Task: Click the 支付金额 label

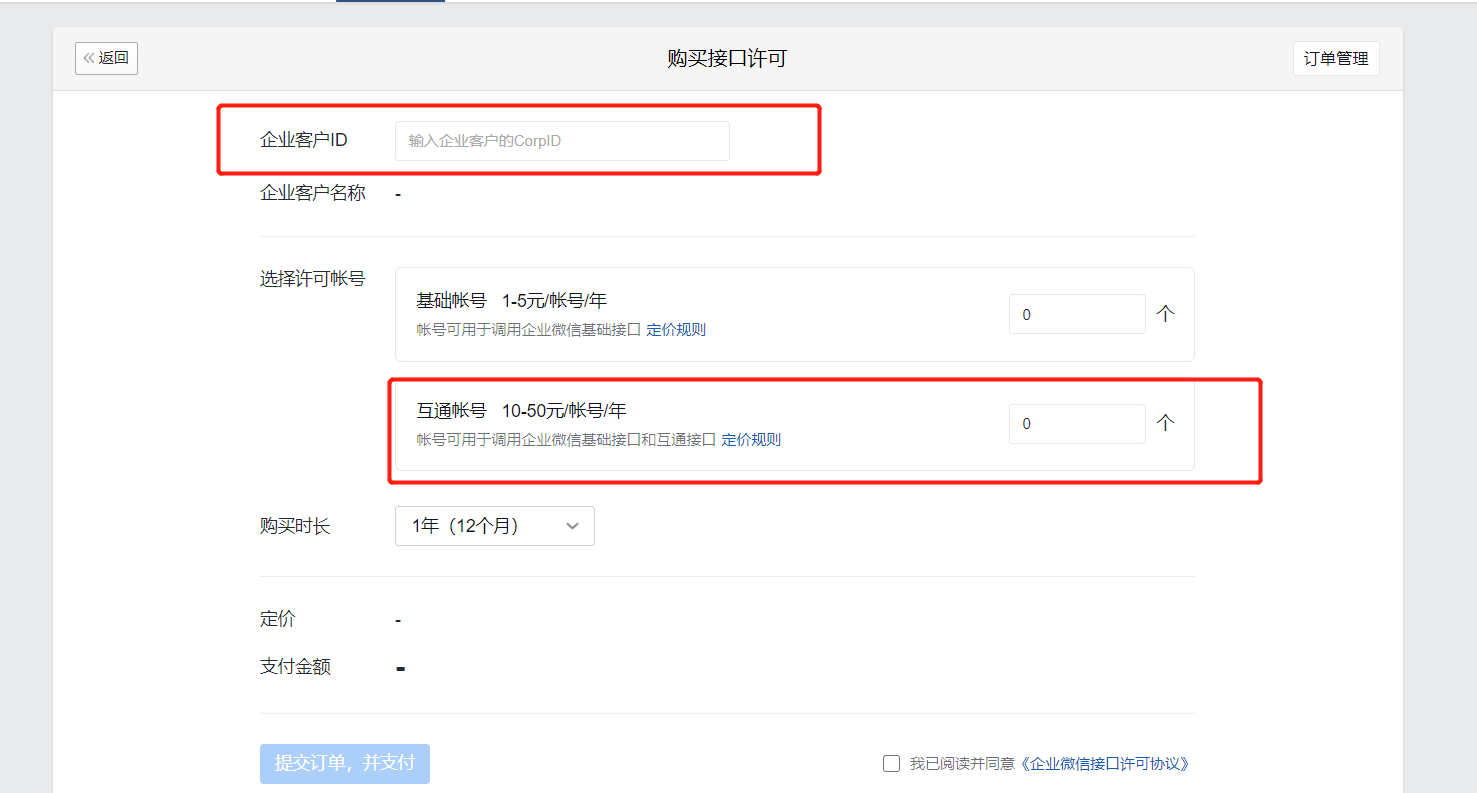Action: (x=295, y=667)
